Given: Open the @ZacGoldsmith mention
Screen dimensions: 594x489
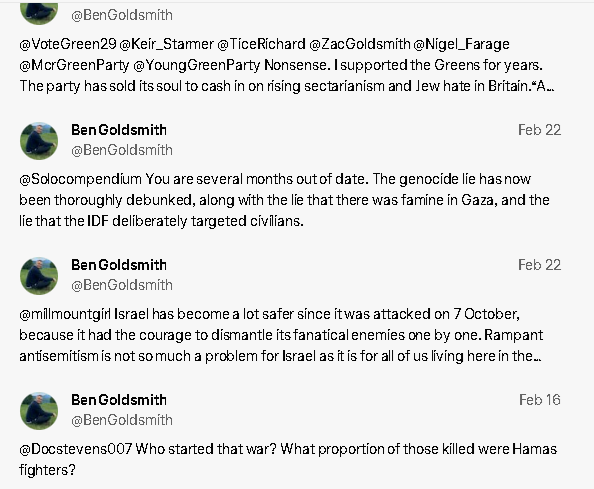Looking at the screenshot, I should coord(360,44).
